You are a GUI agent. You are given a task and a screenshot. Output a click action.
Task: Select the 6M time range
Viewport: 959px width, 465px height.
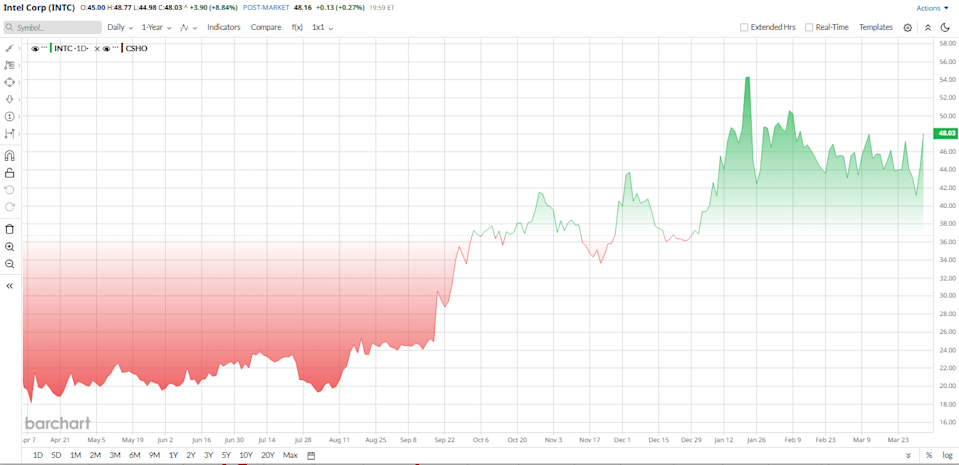[x=134, y=456]
